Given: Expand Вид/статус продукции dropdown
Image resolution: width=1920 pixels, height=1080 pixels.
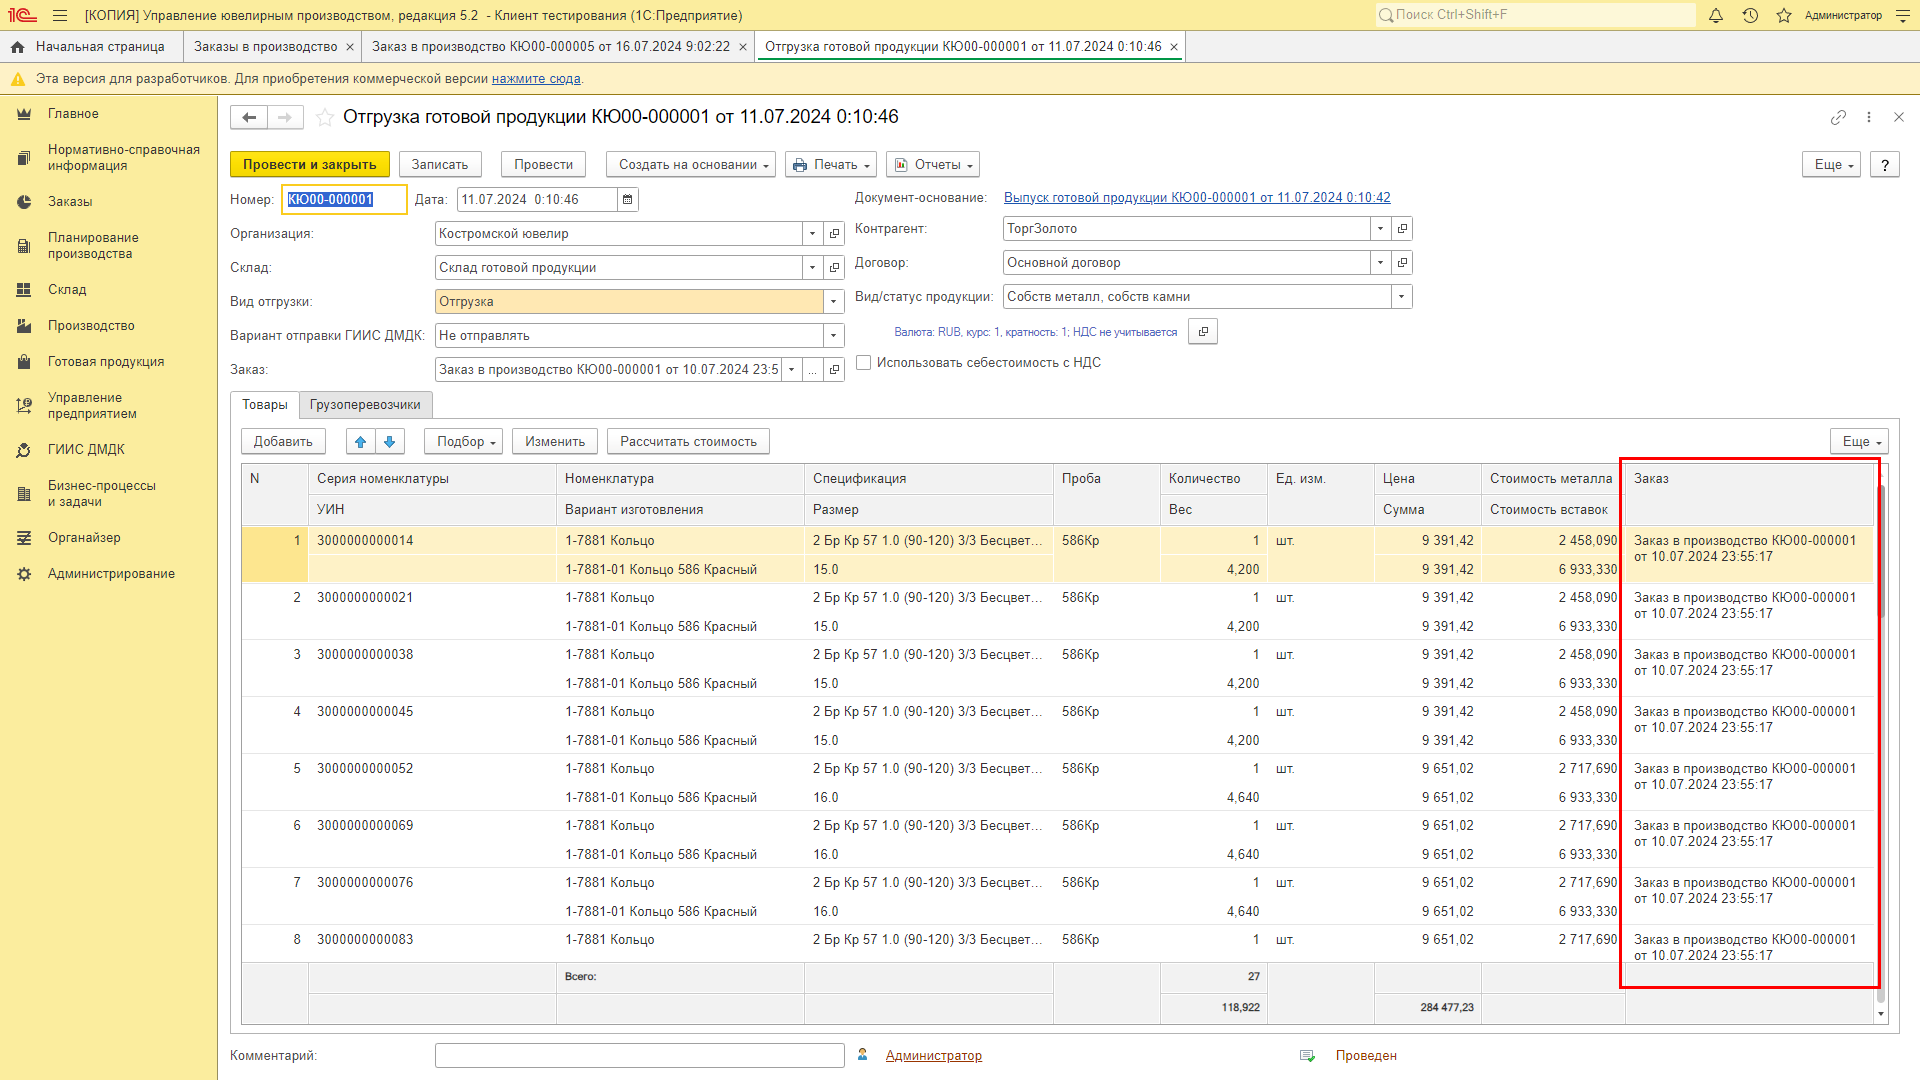Looking at the screenshot, I should tap(1401, 297).
